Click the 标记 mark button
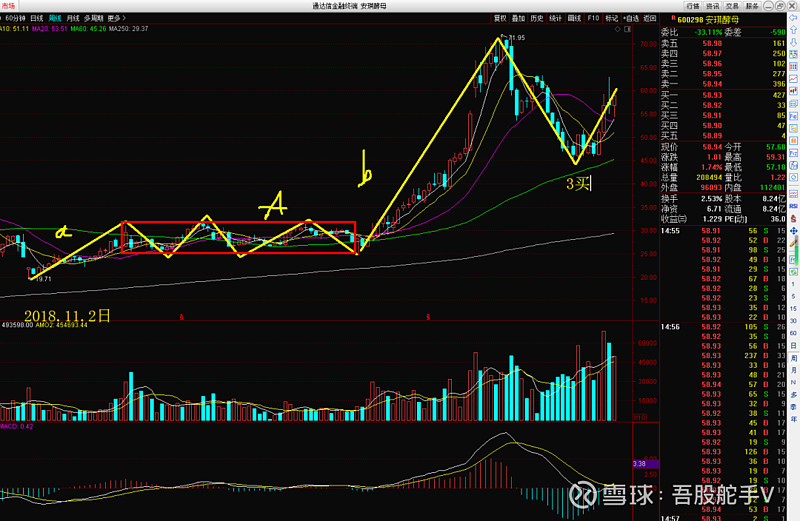Viewport: 800px width, 521px height. point(611,18)
